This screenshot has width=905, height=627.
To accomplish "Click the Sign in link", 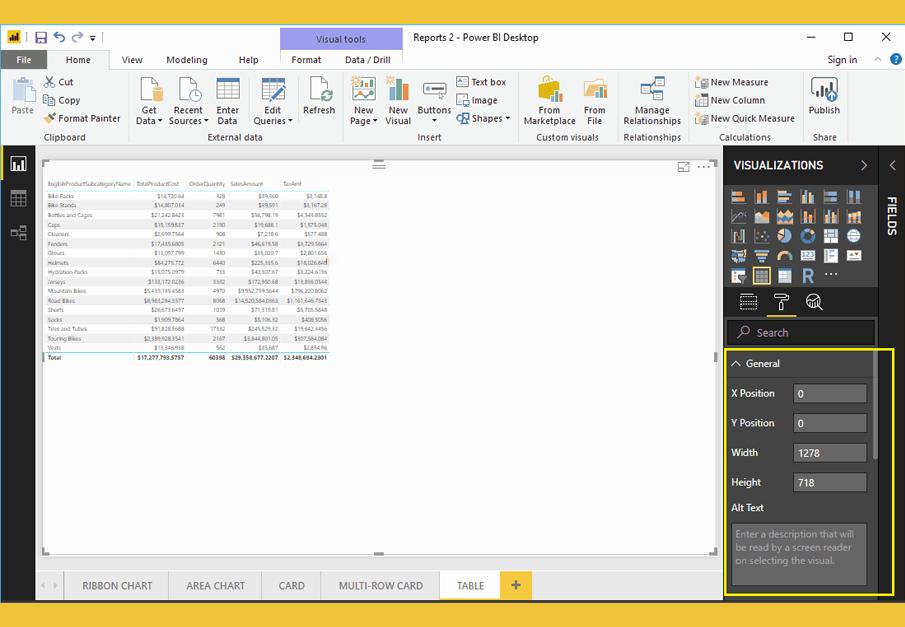I will click(x=842, y=60).
